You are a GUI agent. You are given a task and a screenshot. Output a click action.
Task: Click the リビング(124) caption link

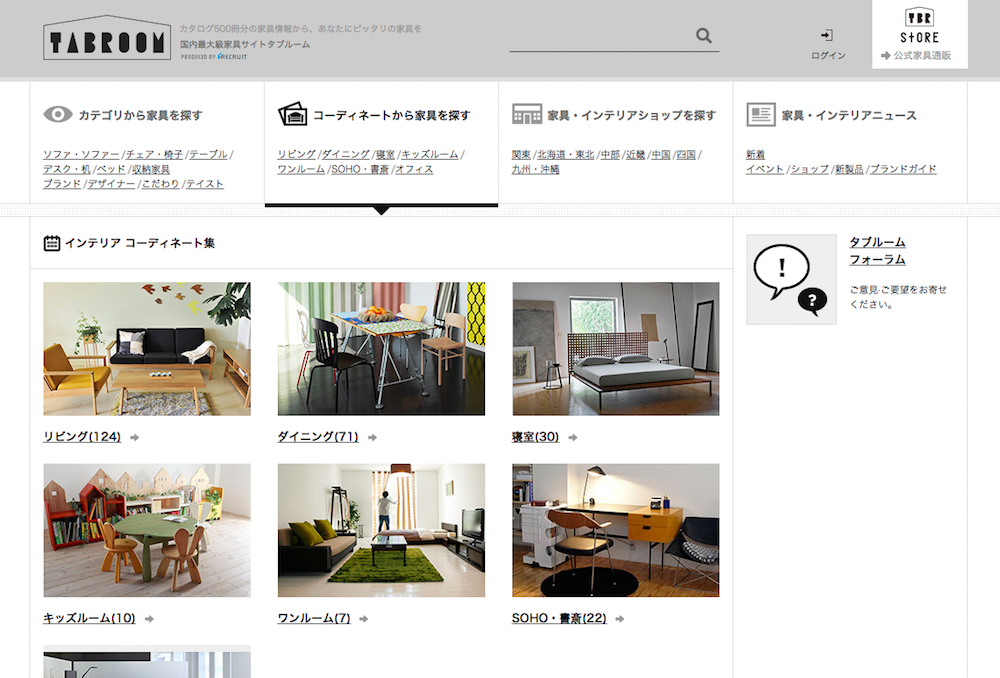point(82,437)
